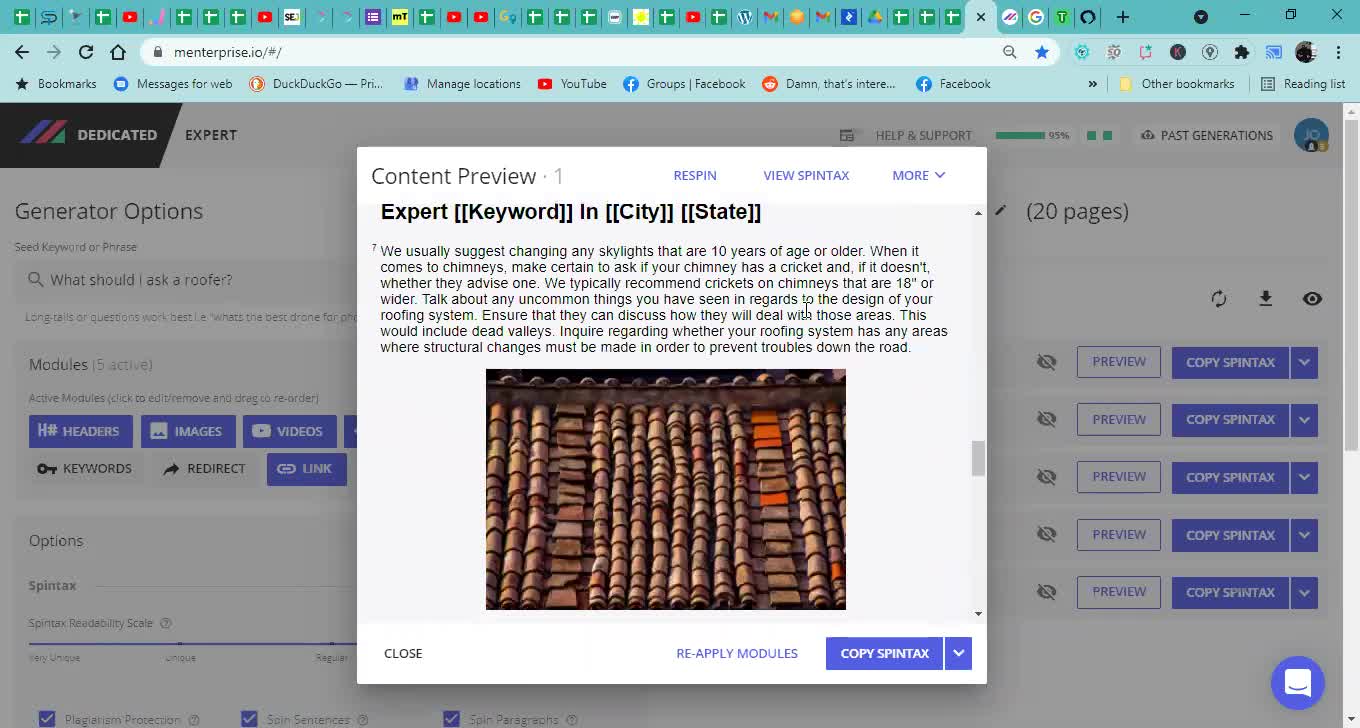The height and width of the screenshot is (728, 1360).
Task: Click VIEW SPINTAX in Content Preview
Action: pos(806,175)
